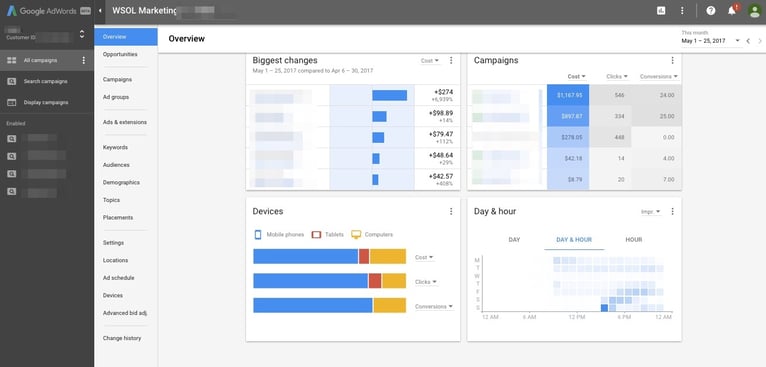Open the account avatar menu

tap(755, 11)
